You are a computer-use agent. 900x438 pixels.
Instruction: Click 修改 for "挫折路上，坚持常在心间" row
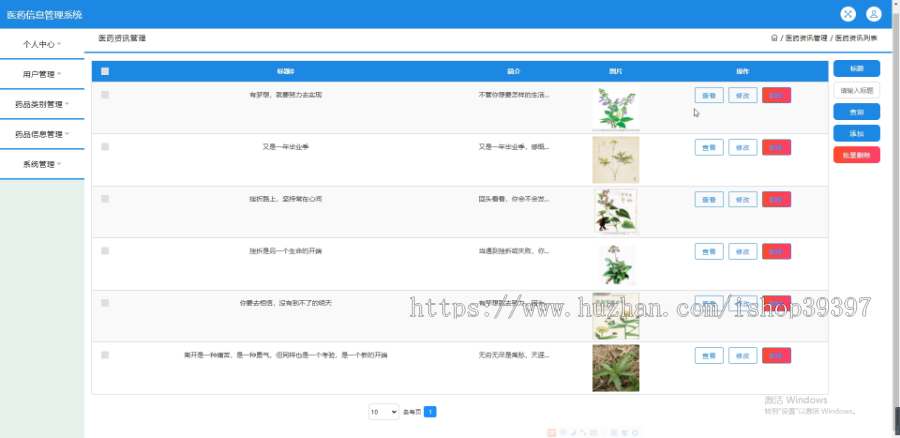click(743, 199)
